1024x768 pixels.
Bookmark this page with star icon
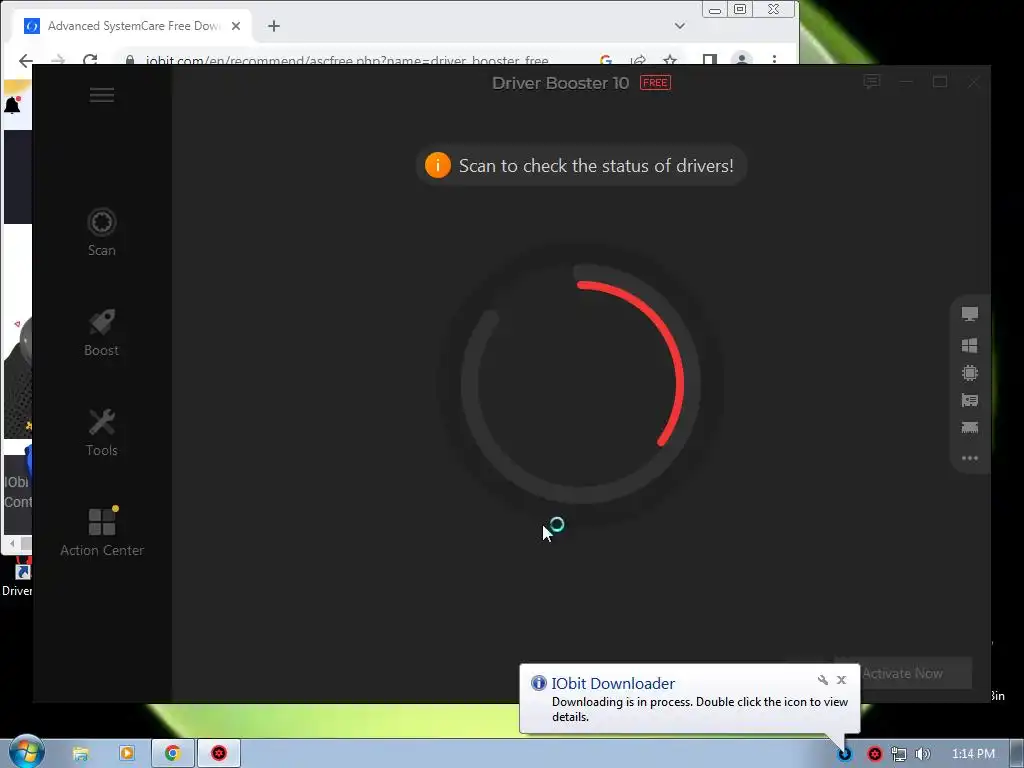pos(670,60)
